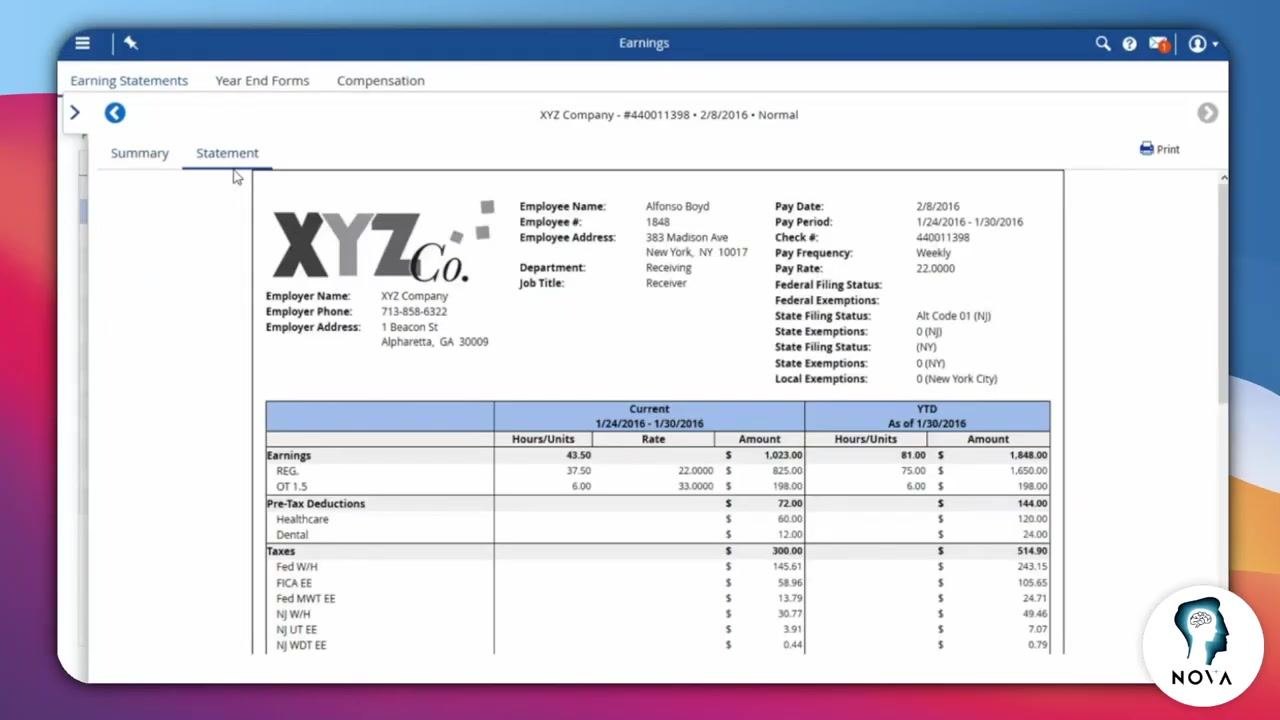Click employer address 1 Beacon St
The width and height of the screenshot is (1280, 720).
click(x=409, y=327)
